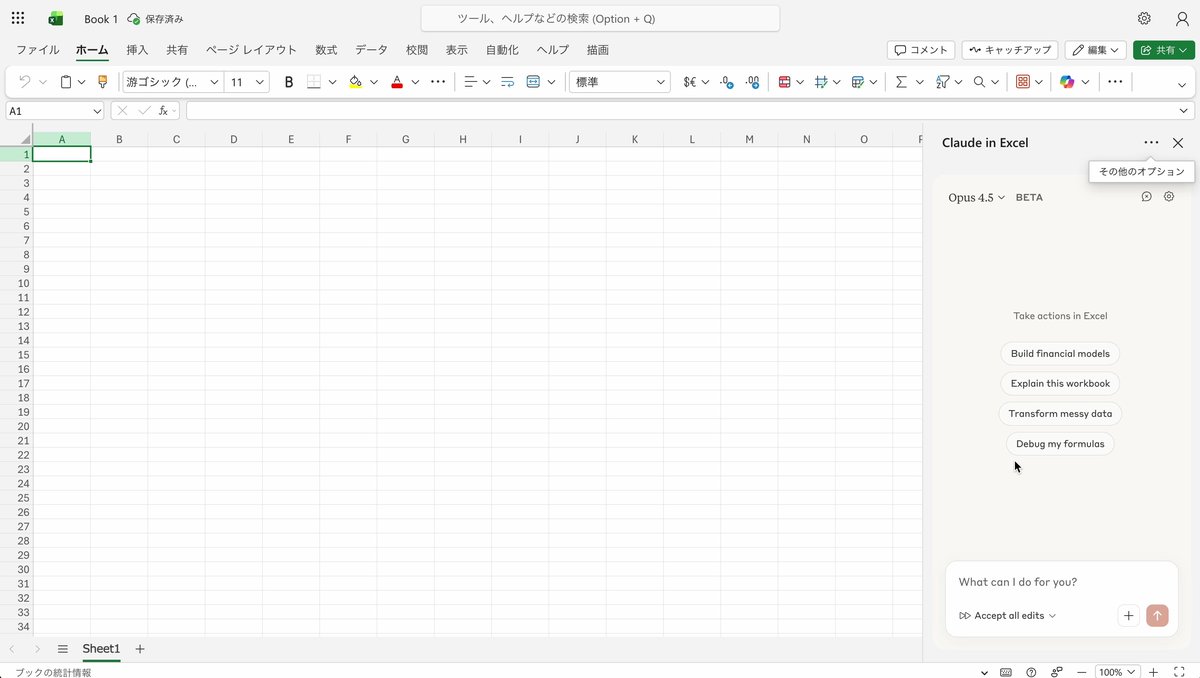Expand the Opus 4.5 model selector
The width and height of the screenshot is (1200, 678).
(x=976, y=198)
